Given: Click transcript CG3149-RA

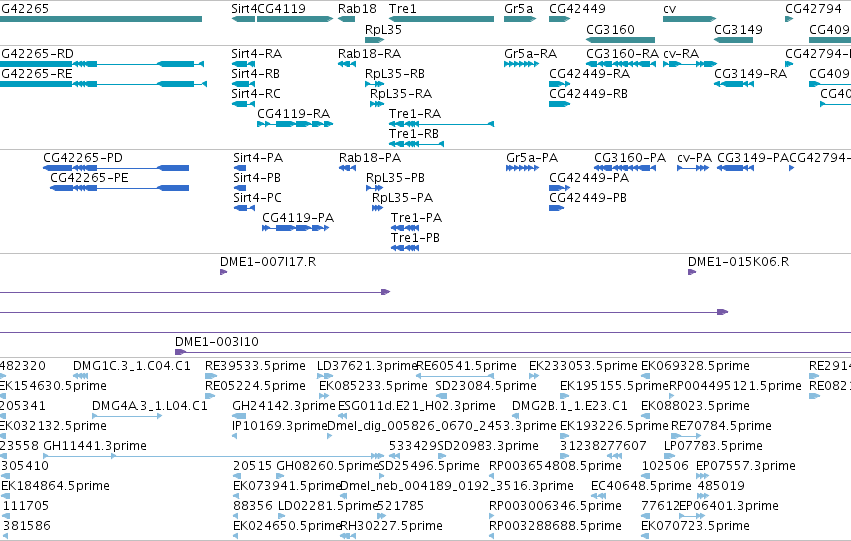Looking at the screenshot, I should (733, 84).
